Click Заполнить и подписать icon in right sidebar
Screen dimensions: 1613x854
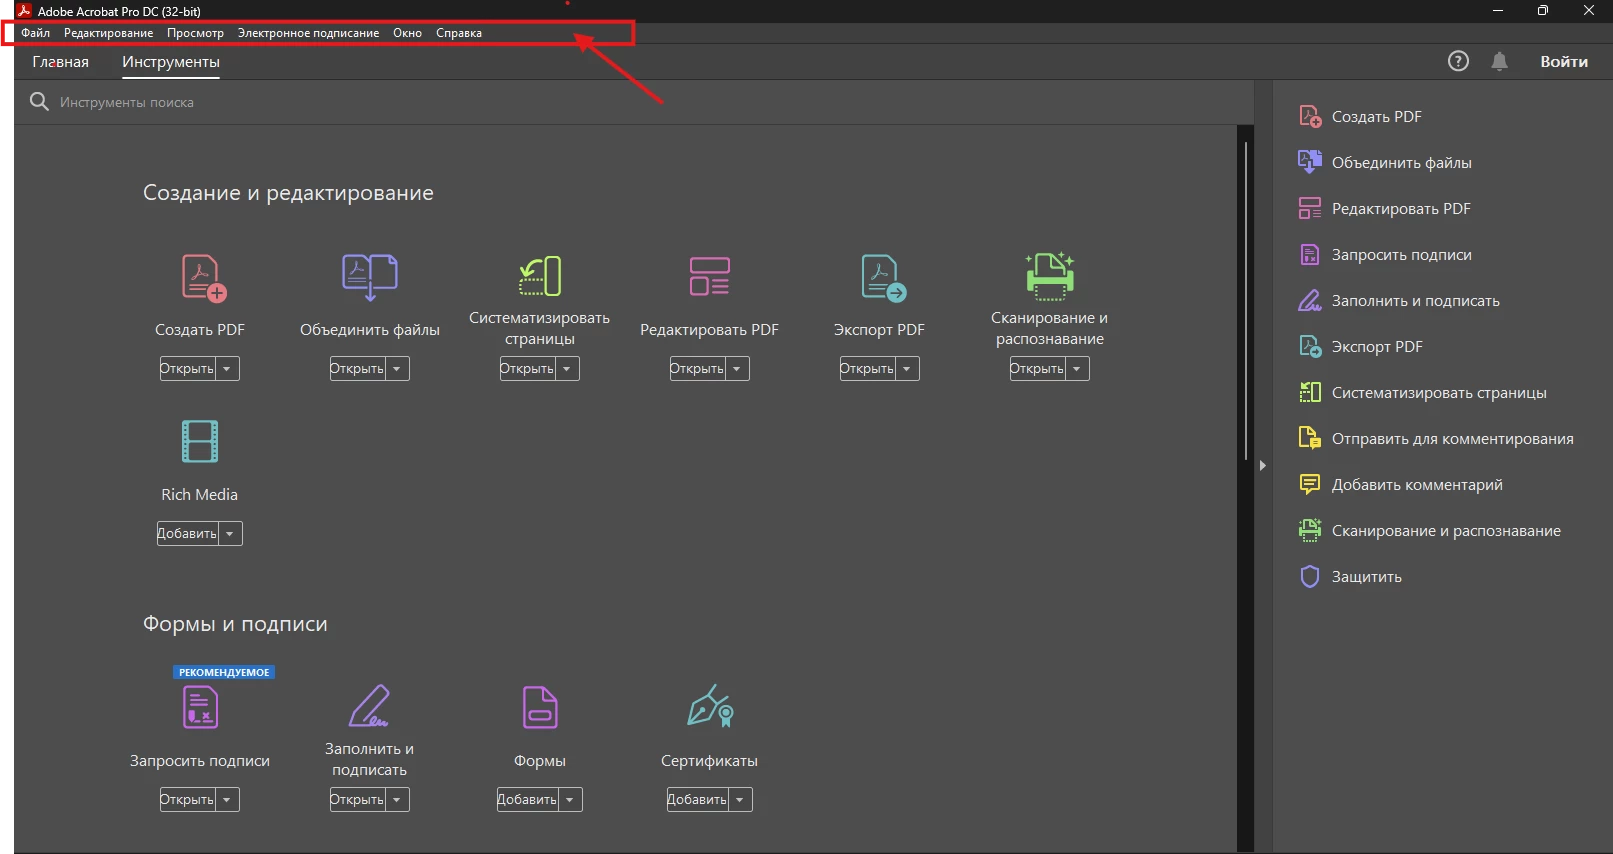click(1310, 300)
